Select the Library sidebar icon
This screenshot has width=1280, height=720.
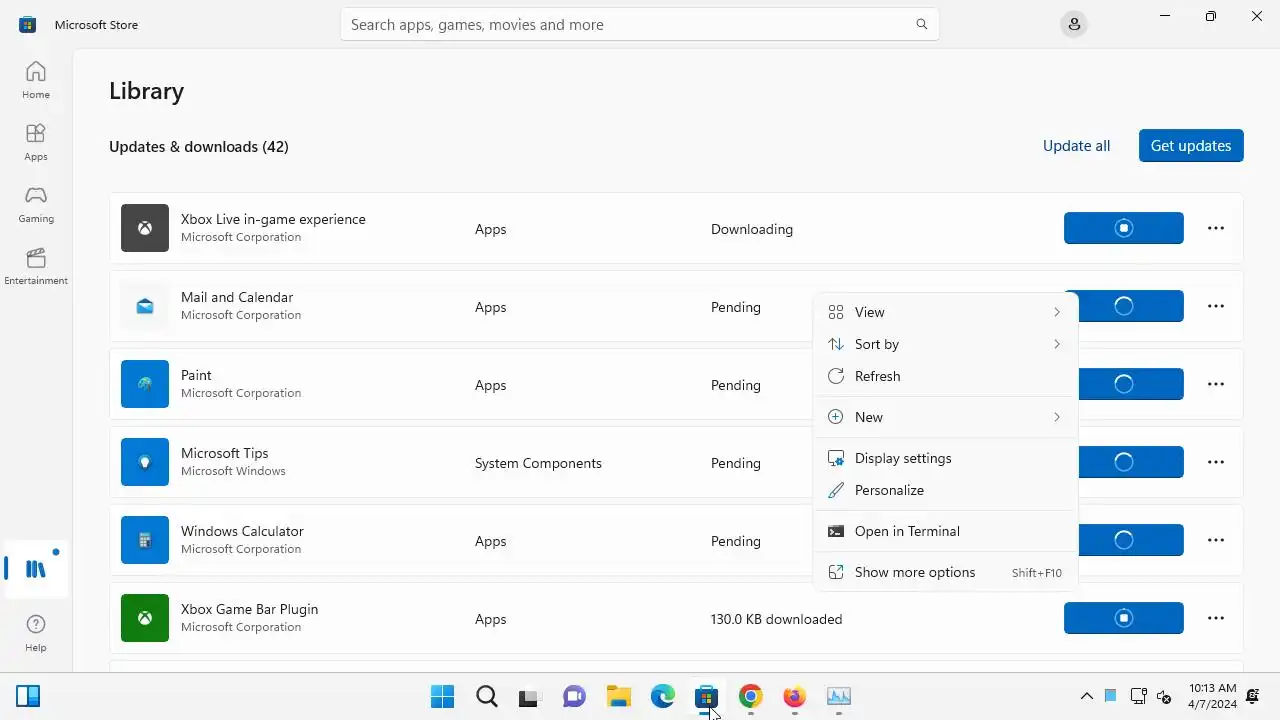[36, 569]
